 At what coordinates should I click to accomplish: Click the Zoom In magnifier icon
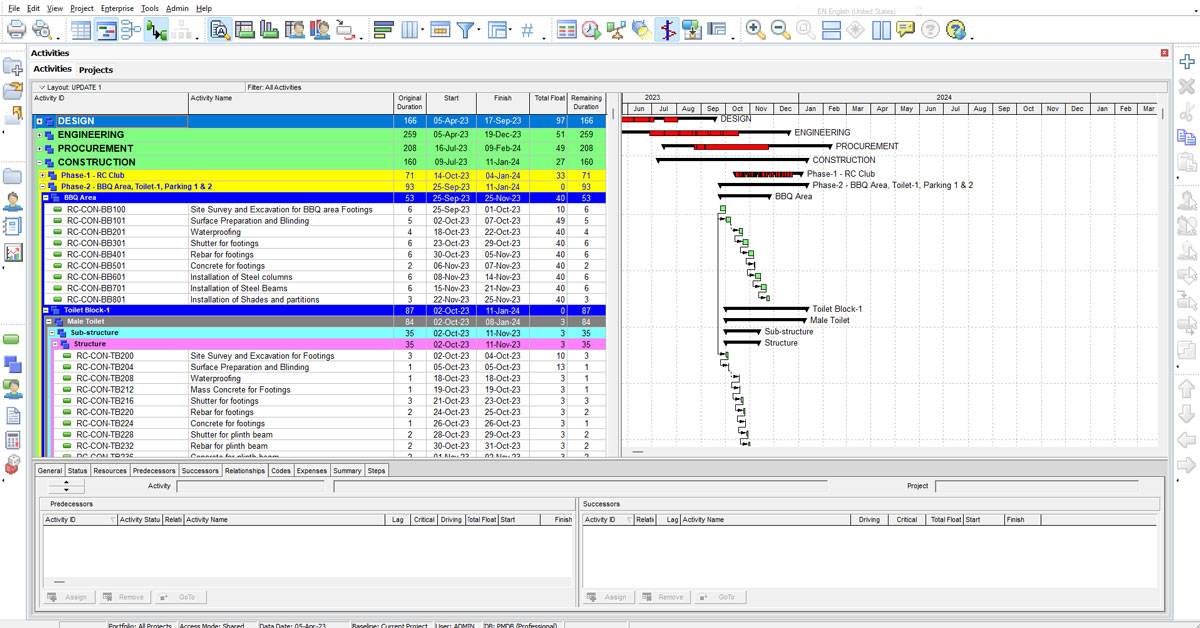click(x=756, y=30)
